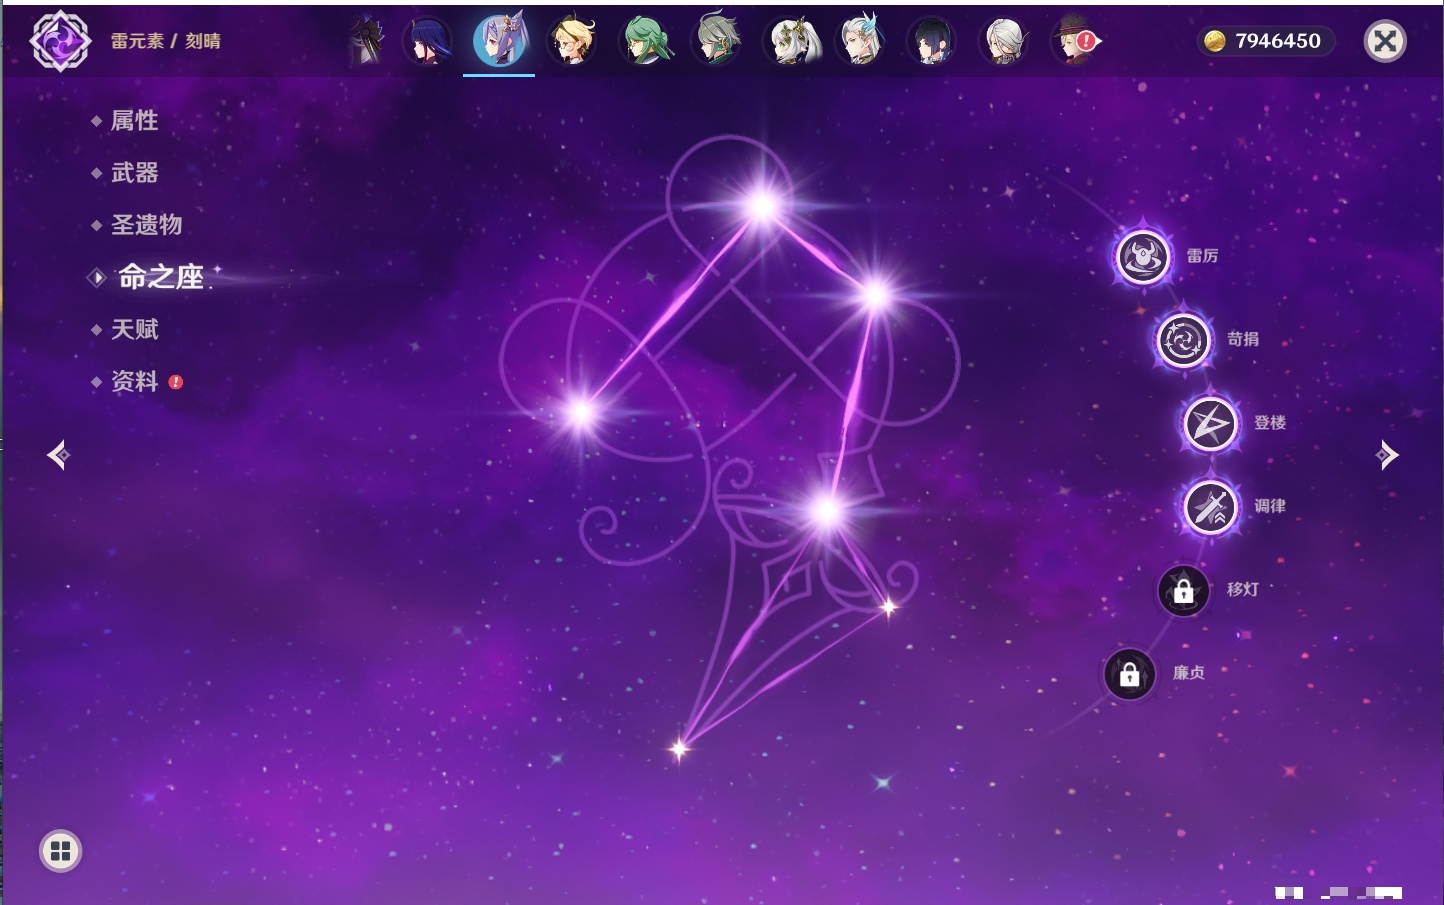Inspect the locked 廉贞 constellation node
The height and width of the screenshot is (905, 1444).
point(1130,675)
